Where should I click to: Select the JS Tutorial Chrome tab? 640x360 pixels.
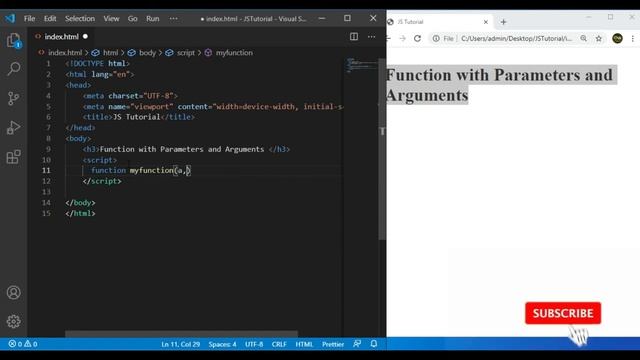(x=439, y=22)
